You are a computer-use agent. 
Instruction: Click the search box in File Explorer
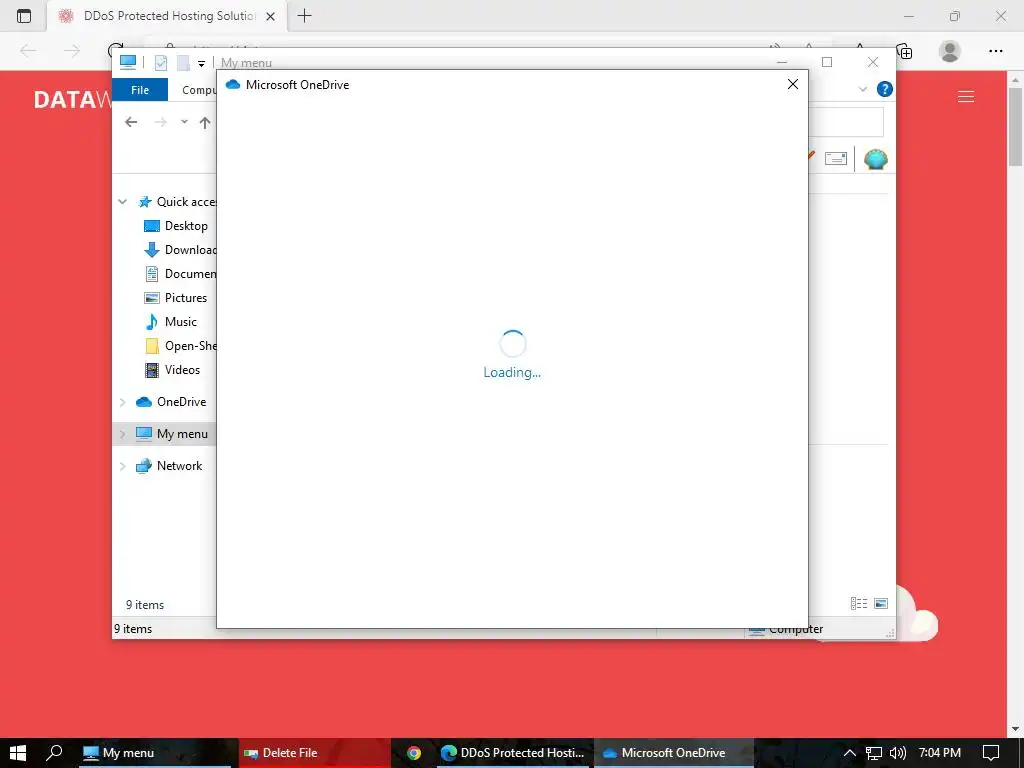coord(846,122)
